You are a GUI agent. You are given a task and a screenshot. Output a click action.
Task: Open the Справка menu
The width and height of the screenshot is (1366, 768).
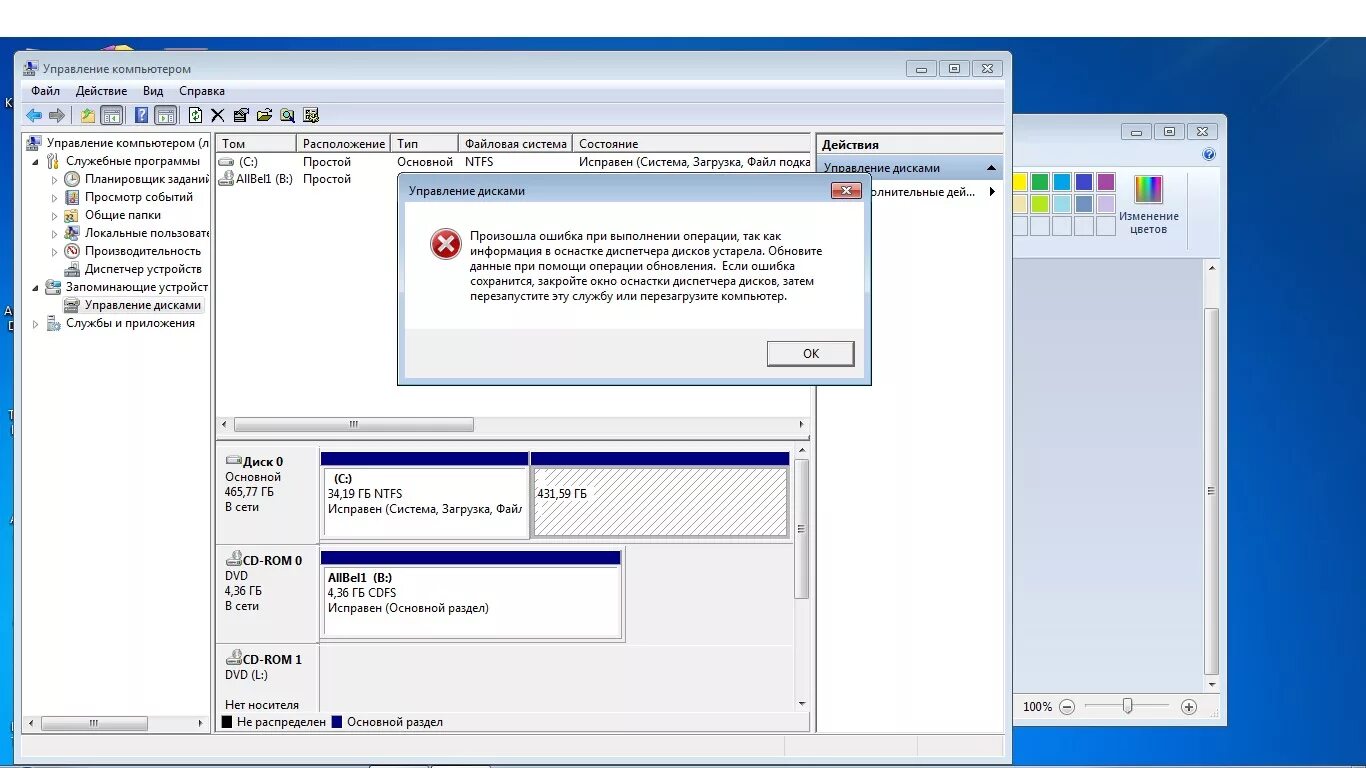click(202, 91)
